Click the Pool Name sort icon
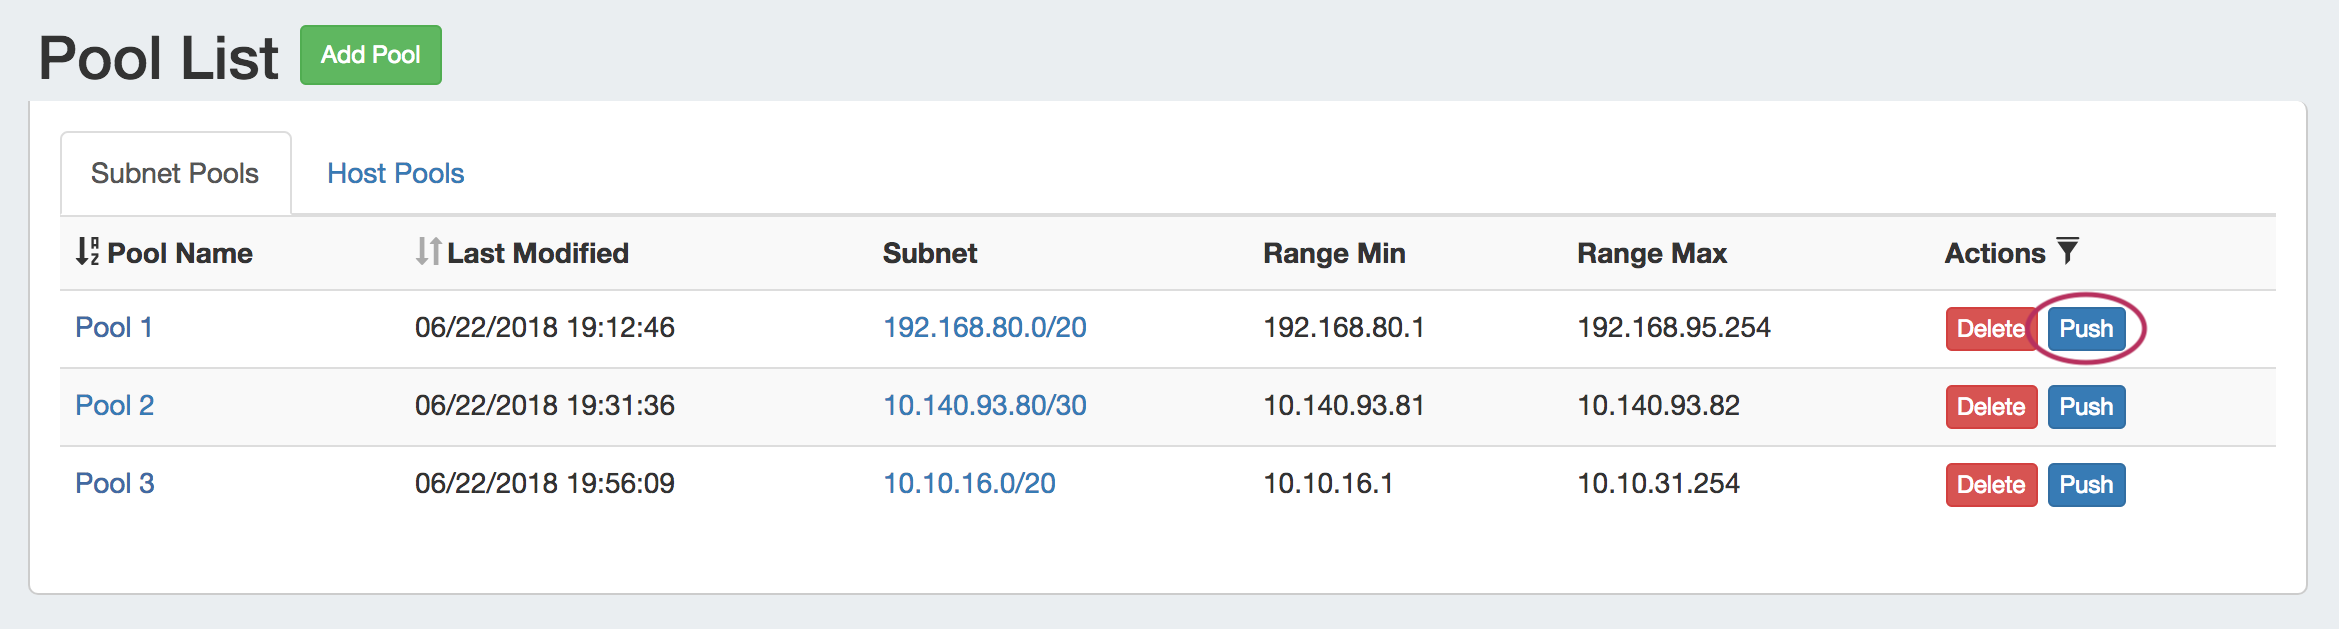2339x629 pixels. tap(88, 252)
